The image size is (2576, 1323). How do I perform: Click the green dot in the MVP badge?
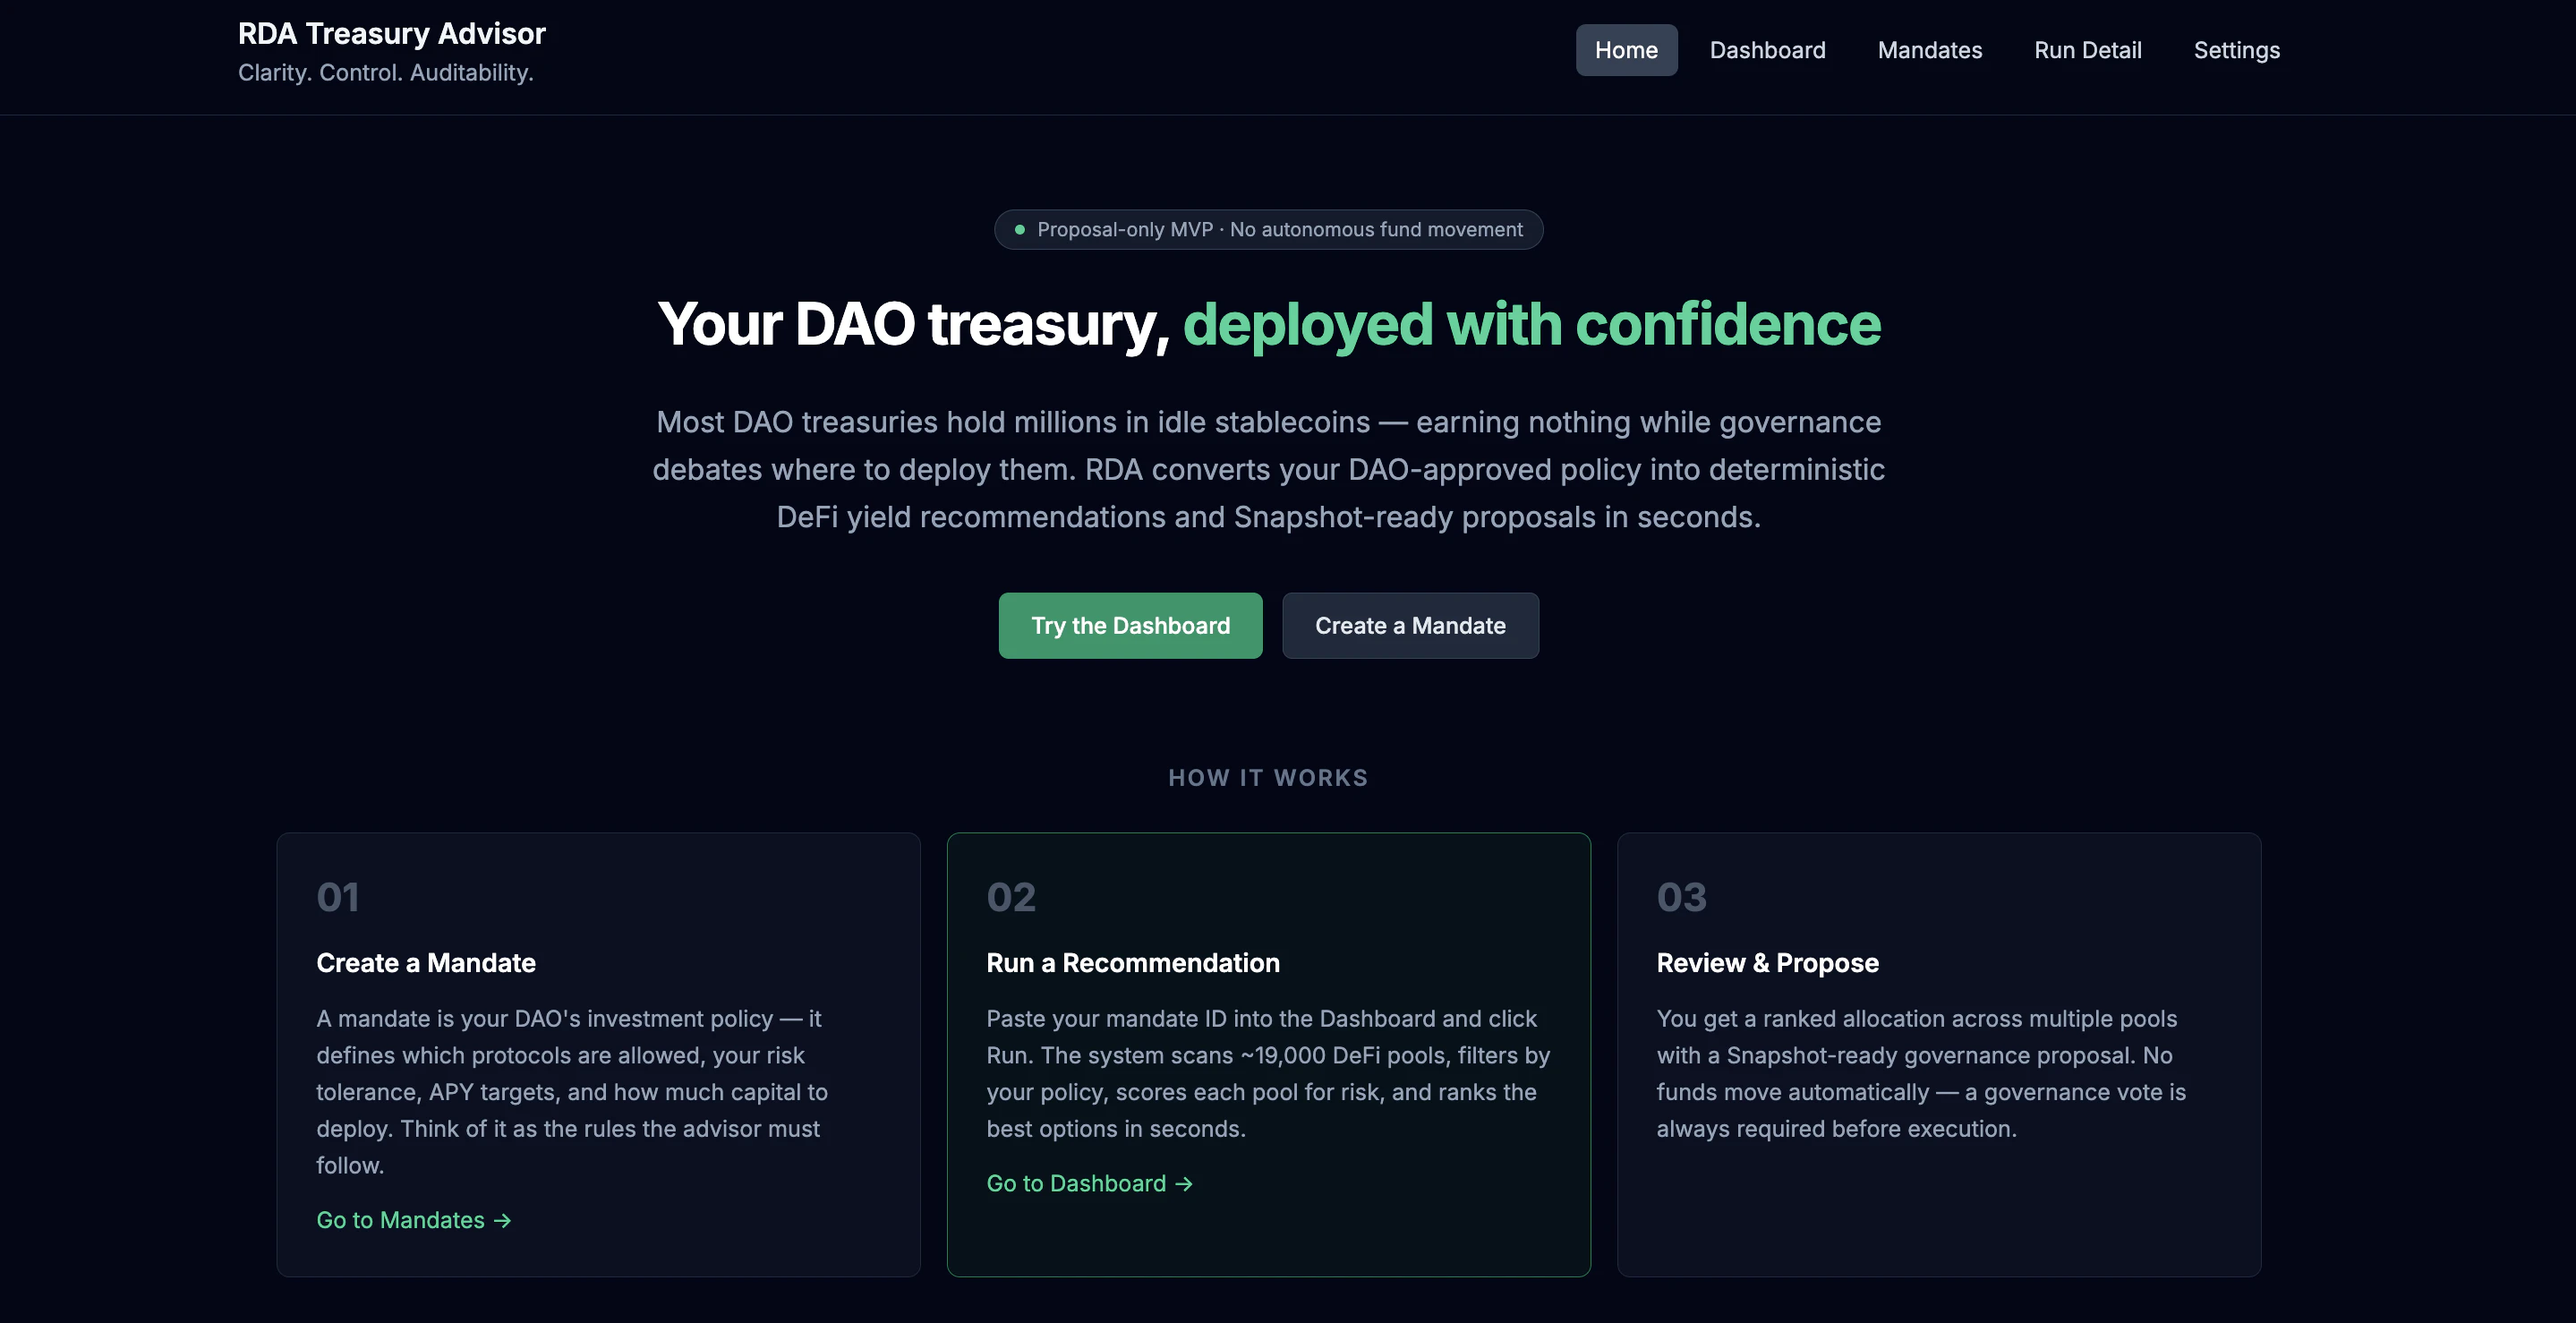tap(1019, 229)
